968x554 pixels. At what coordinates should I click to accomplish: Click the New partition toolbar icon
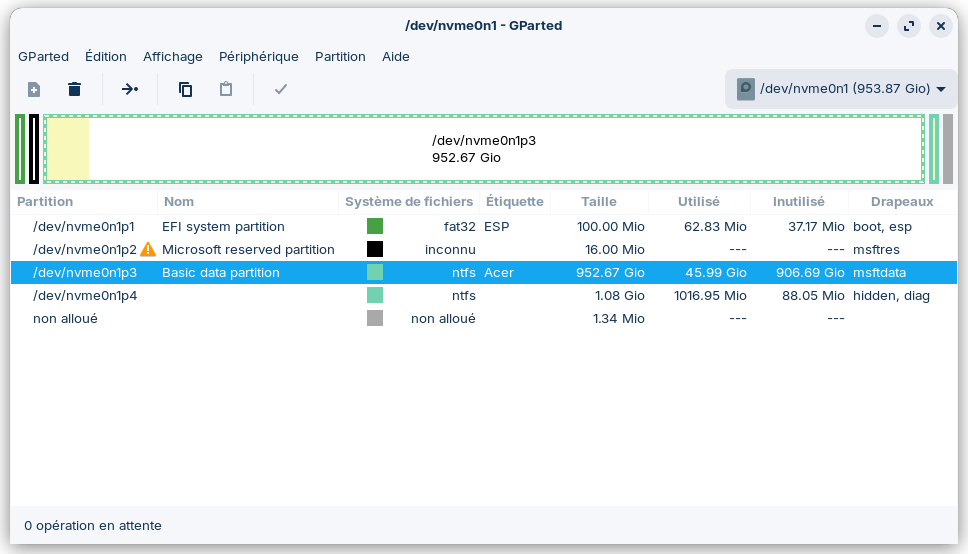(34, 89)
